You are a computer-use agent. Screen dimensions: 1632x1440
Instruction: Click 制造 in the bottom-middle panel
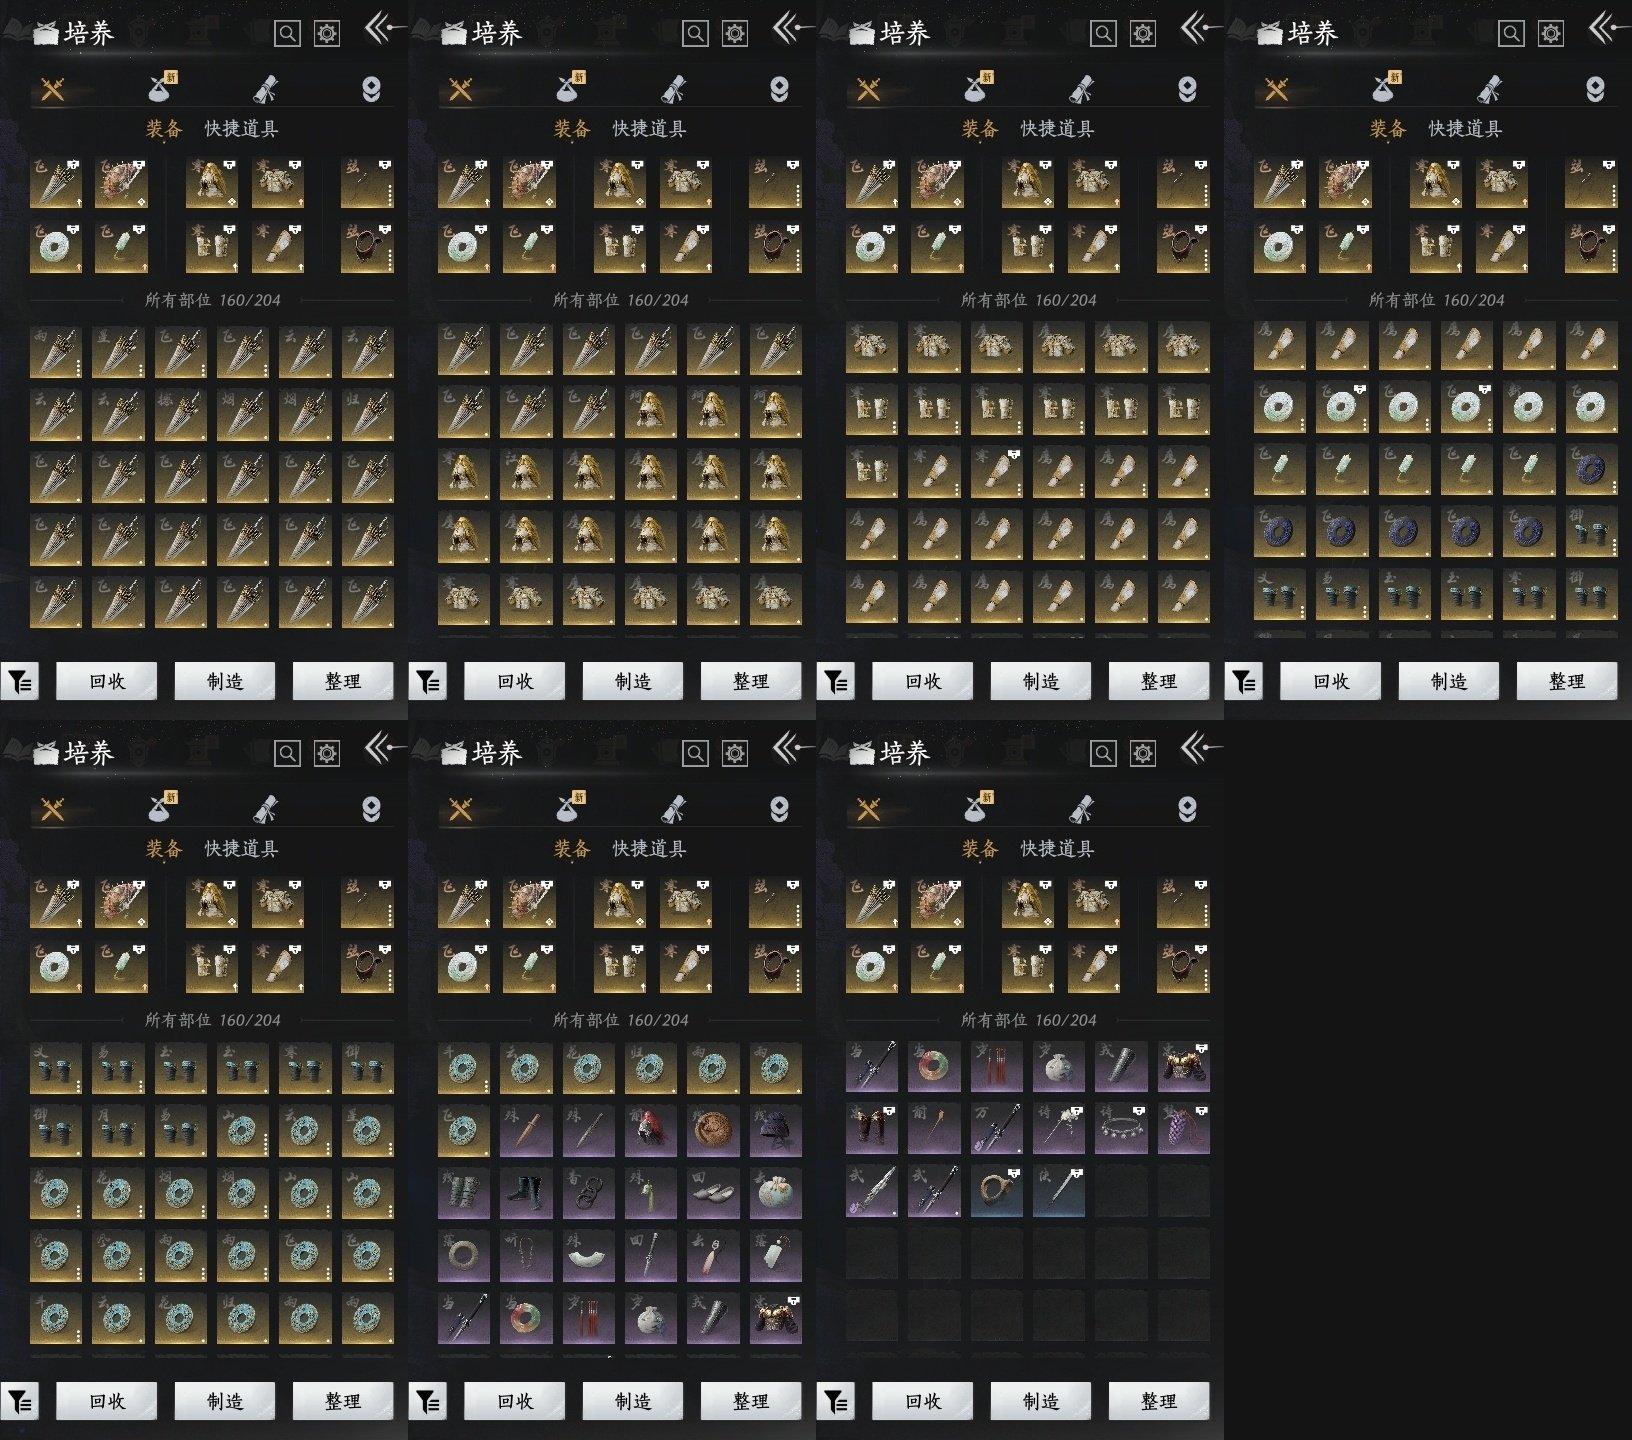633,1401
